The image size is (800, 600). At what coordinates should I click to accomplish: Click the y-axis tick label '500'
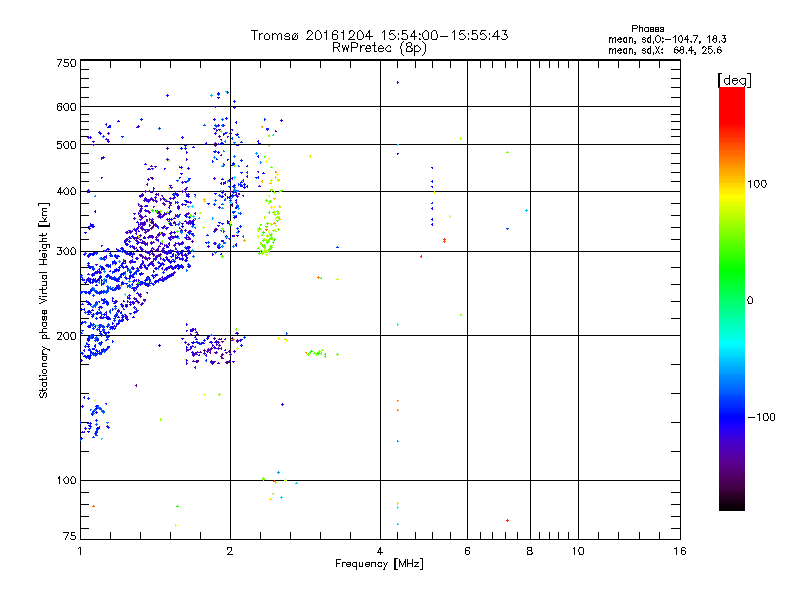coord(66,145)
